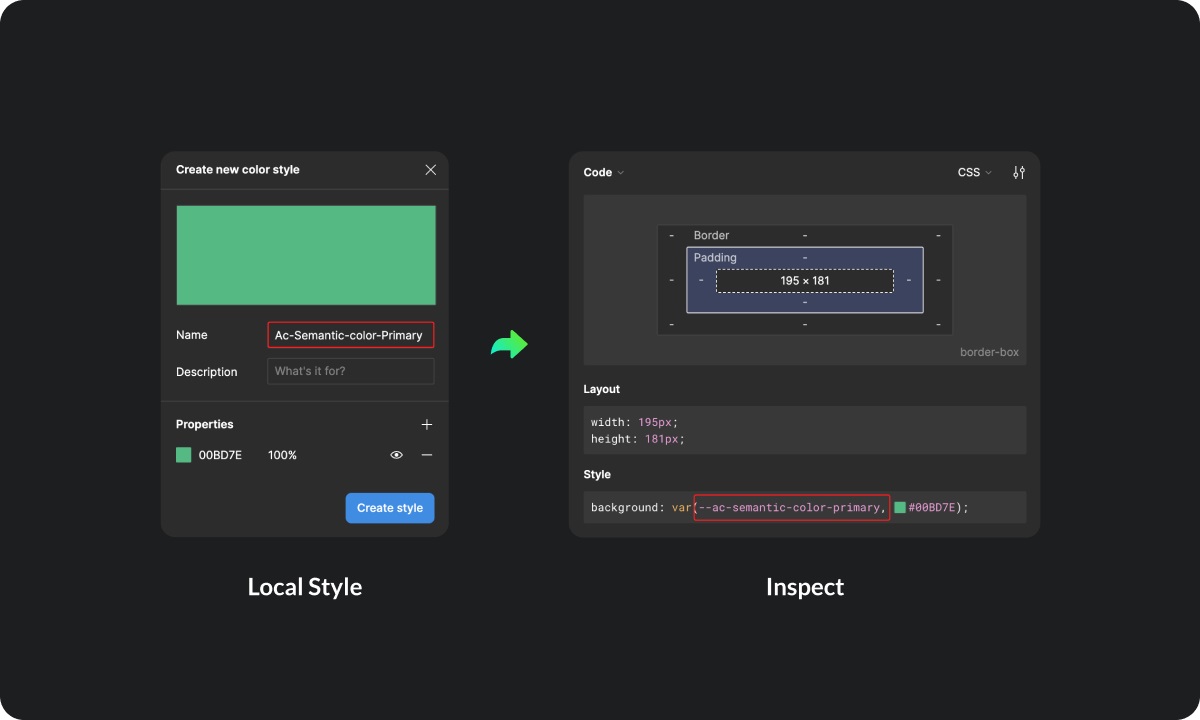Open the CSS language dropdown
The height and width of the screenshot is (720, 1200).
point(975,172)
